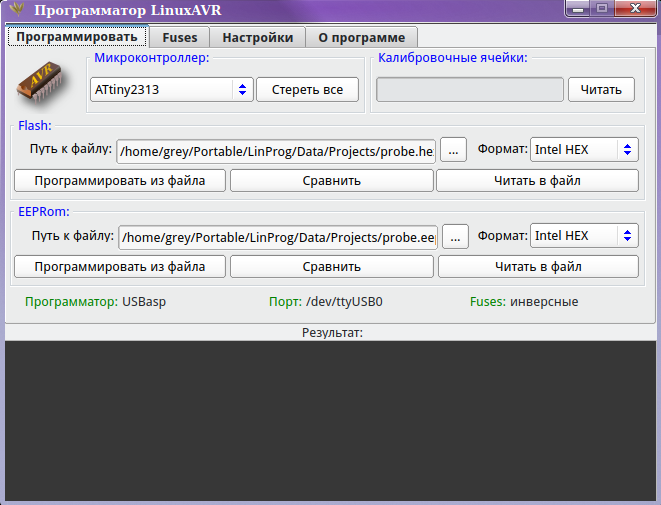The image size is (661, 505).
Task: Click the Flash file path field
Action: pyautogui.click(x=276, y=151)
